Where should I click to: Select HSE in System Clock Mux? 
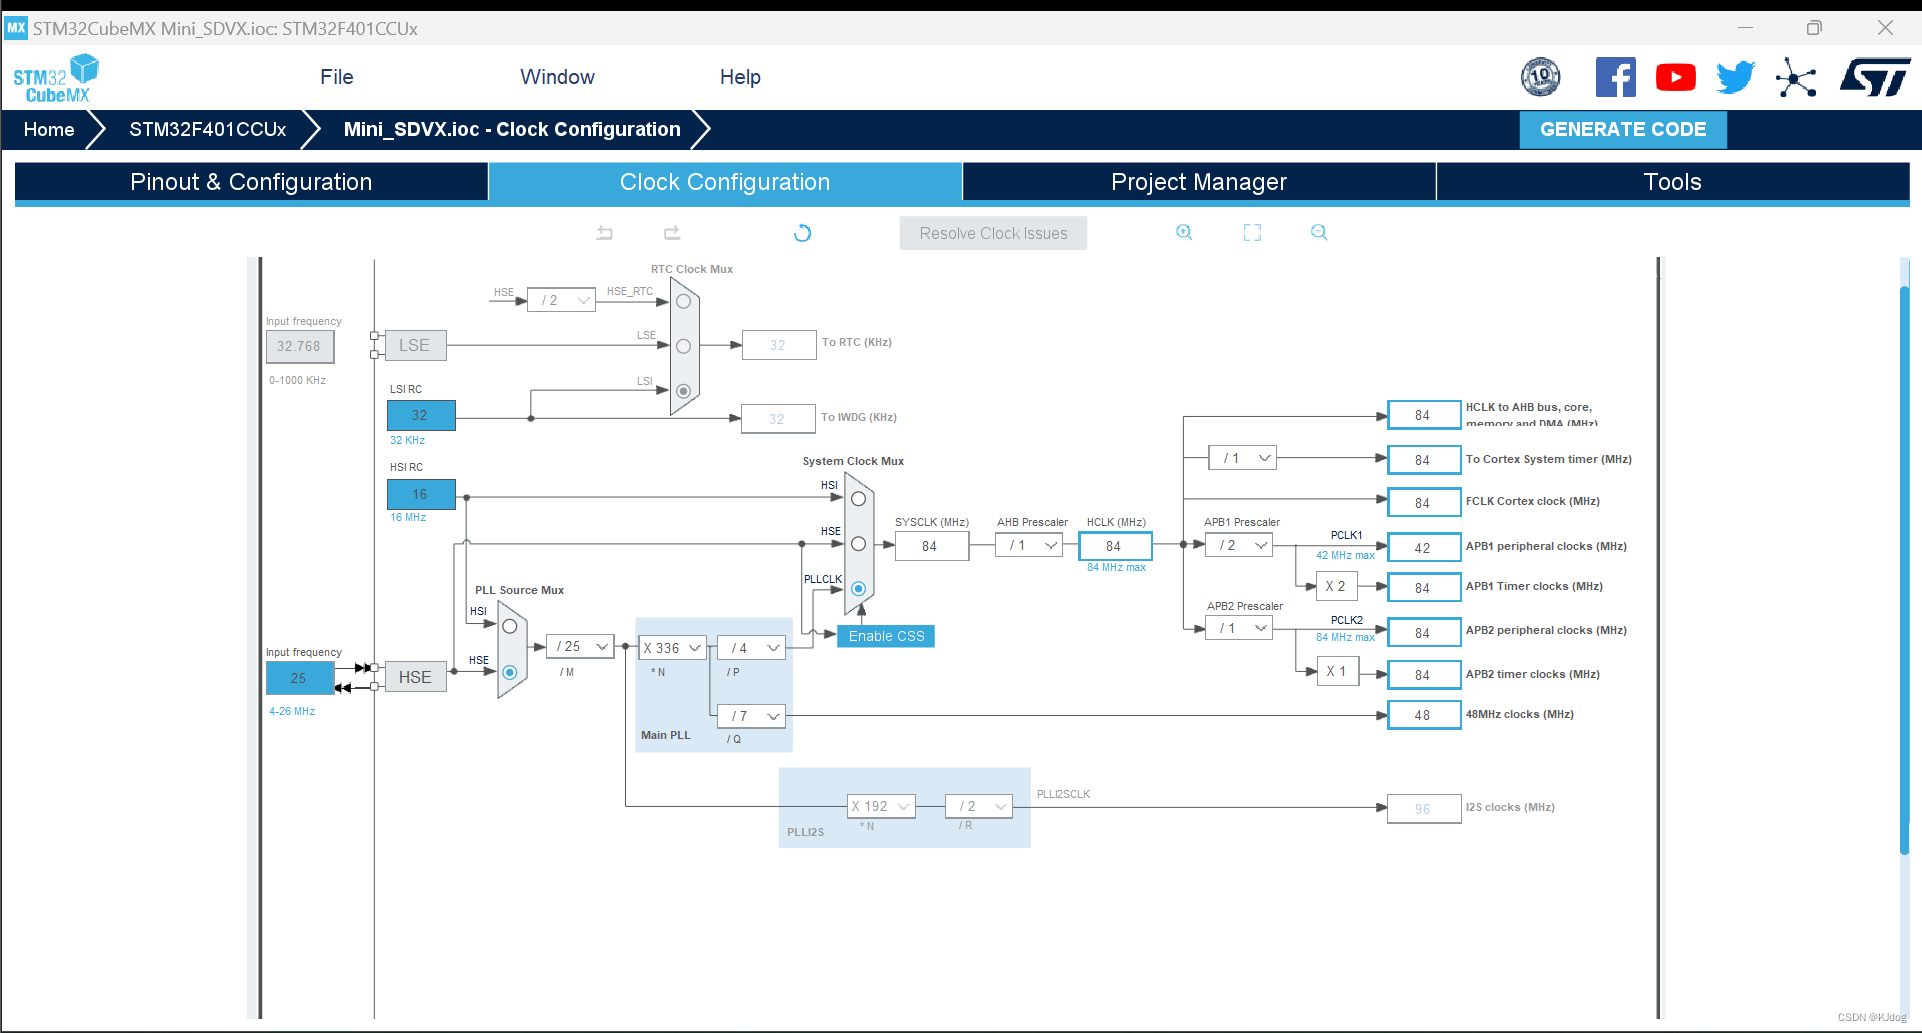pyautogui.click(x=858, y=544)
